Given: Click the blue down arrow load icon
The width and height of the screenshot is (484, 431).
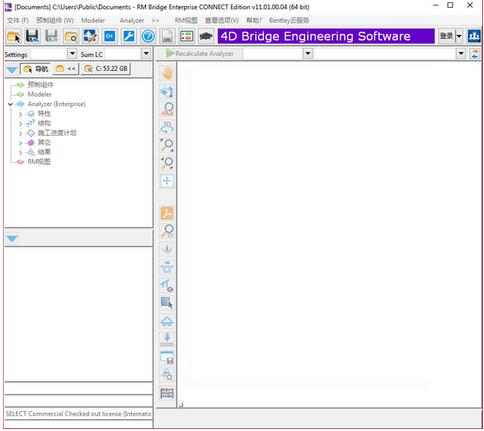Looking at the screenshot, I should [x=167, y=339].
